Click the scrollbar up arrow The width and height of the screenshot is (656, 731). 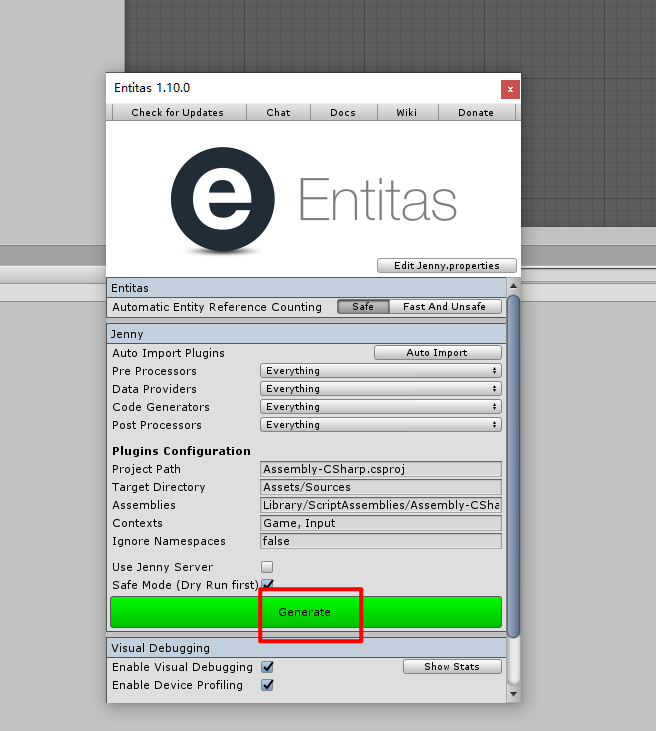(x=513, y=286)
